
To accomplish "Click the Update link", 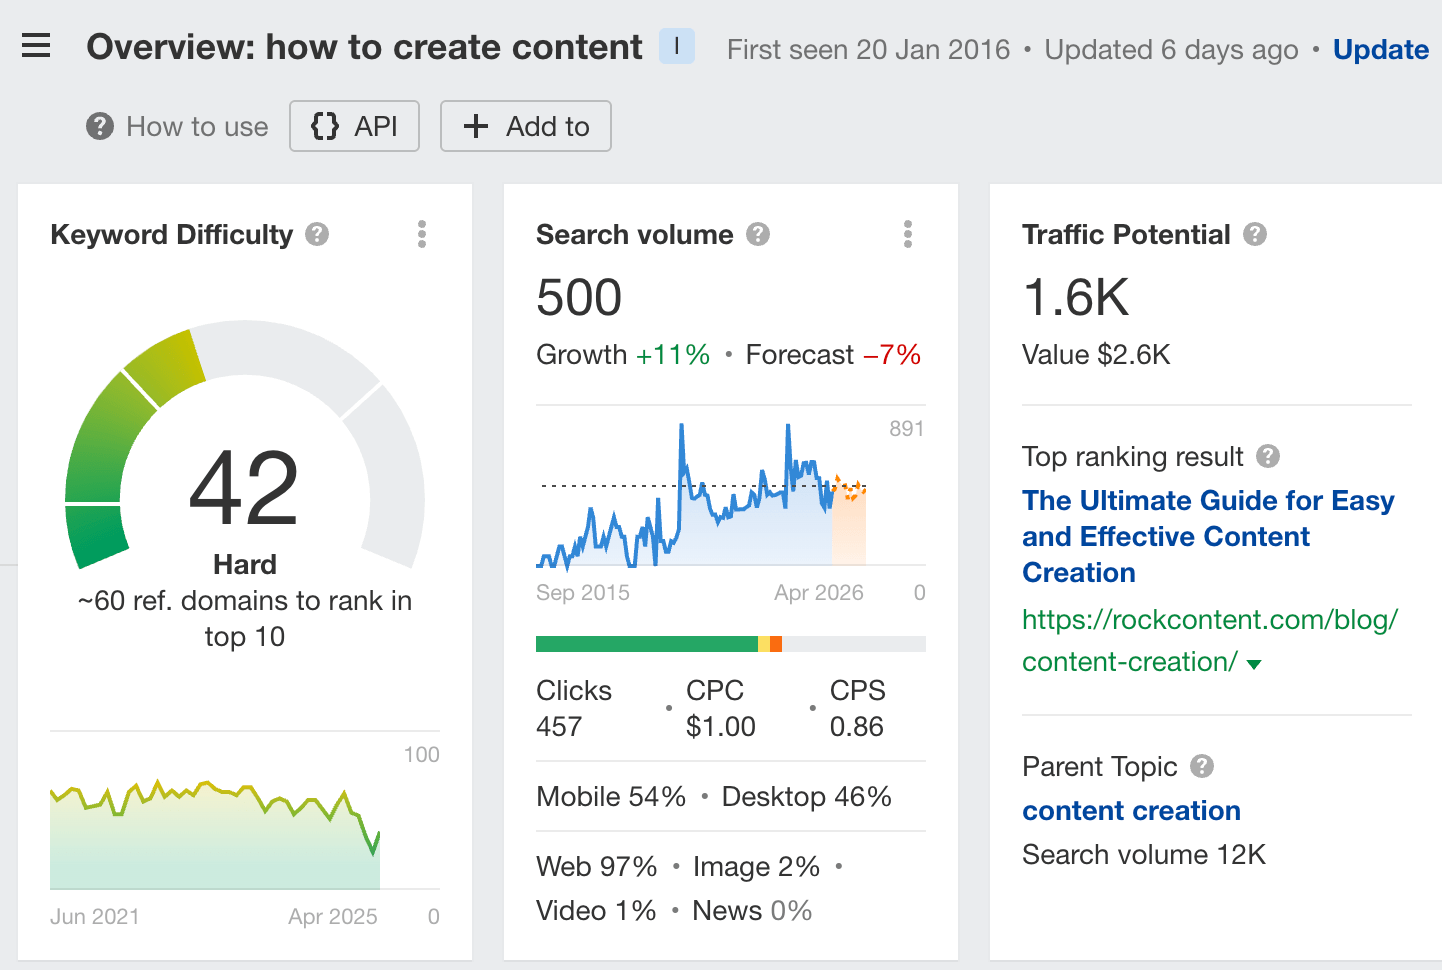I will point(1381,49).
